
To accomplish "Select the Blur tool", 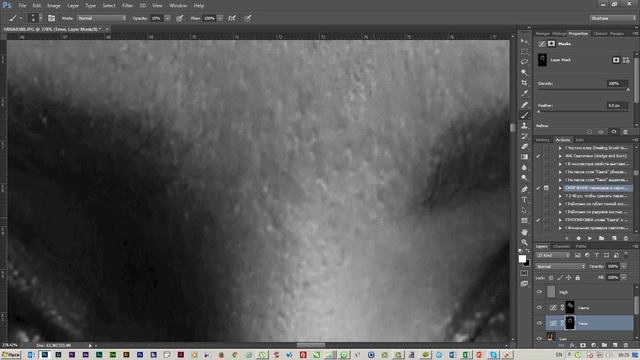I will click(x=524, y=168).
